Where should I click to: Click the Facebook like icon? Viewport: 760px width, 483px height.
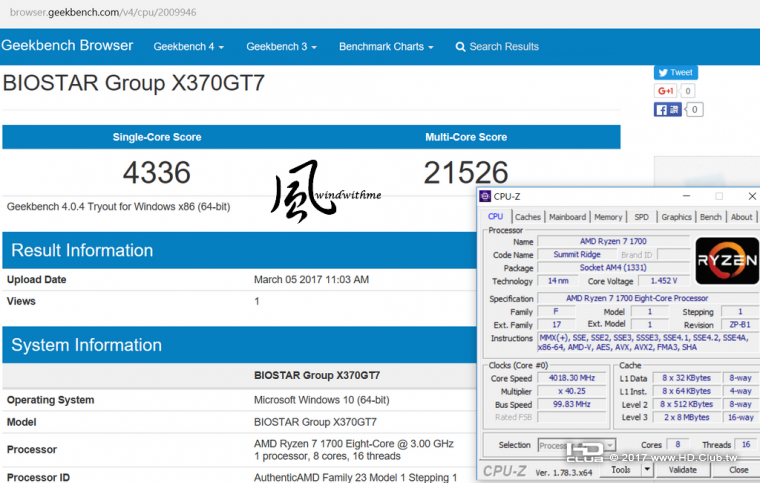[x=667, y=109]
